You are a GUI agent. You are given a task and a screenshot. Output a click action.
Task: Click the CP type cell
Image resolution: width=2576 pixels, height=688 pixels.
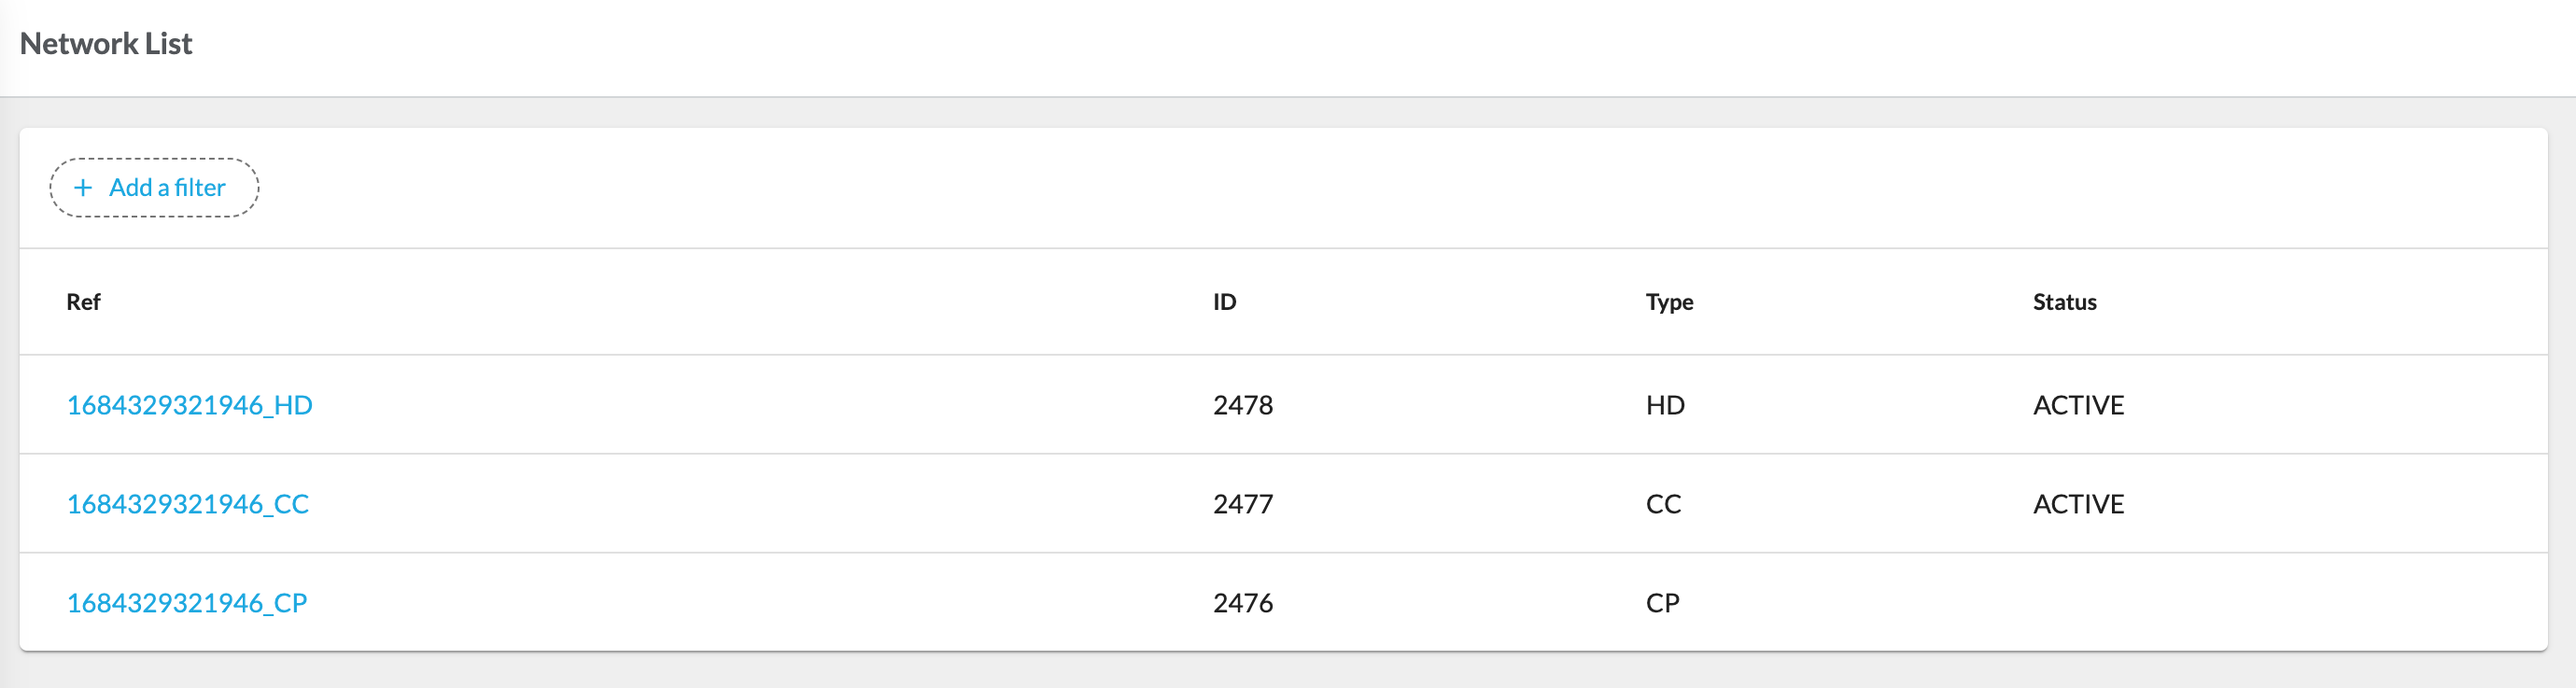pyautogui.click(x=1663, y=602)
